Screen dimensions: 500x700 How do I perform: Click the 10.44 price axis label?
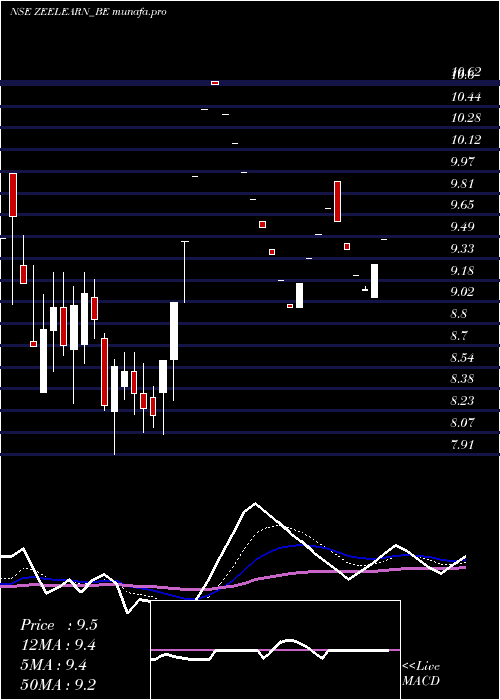pos(466,96)
